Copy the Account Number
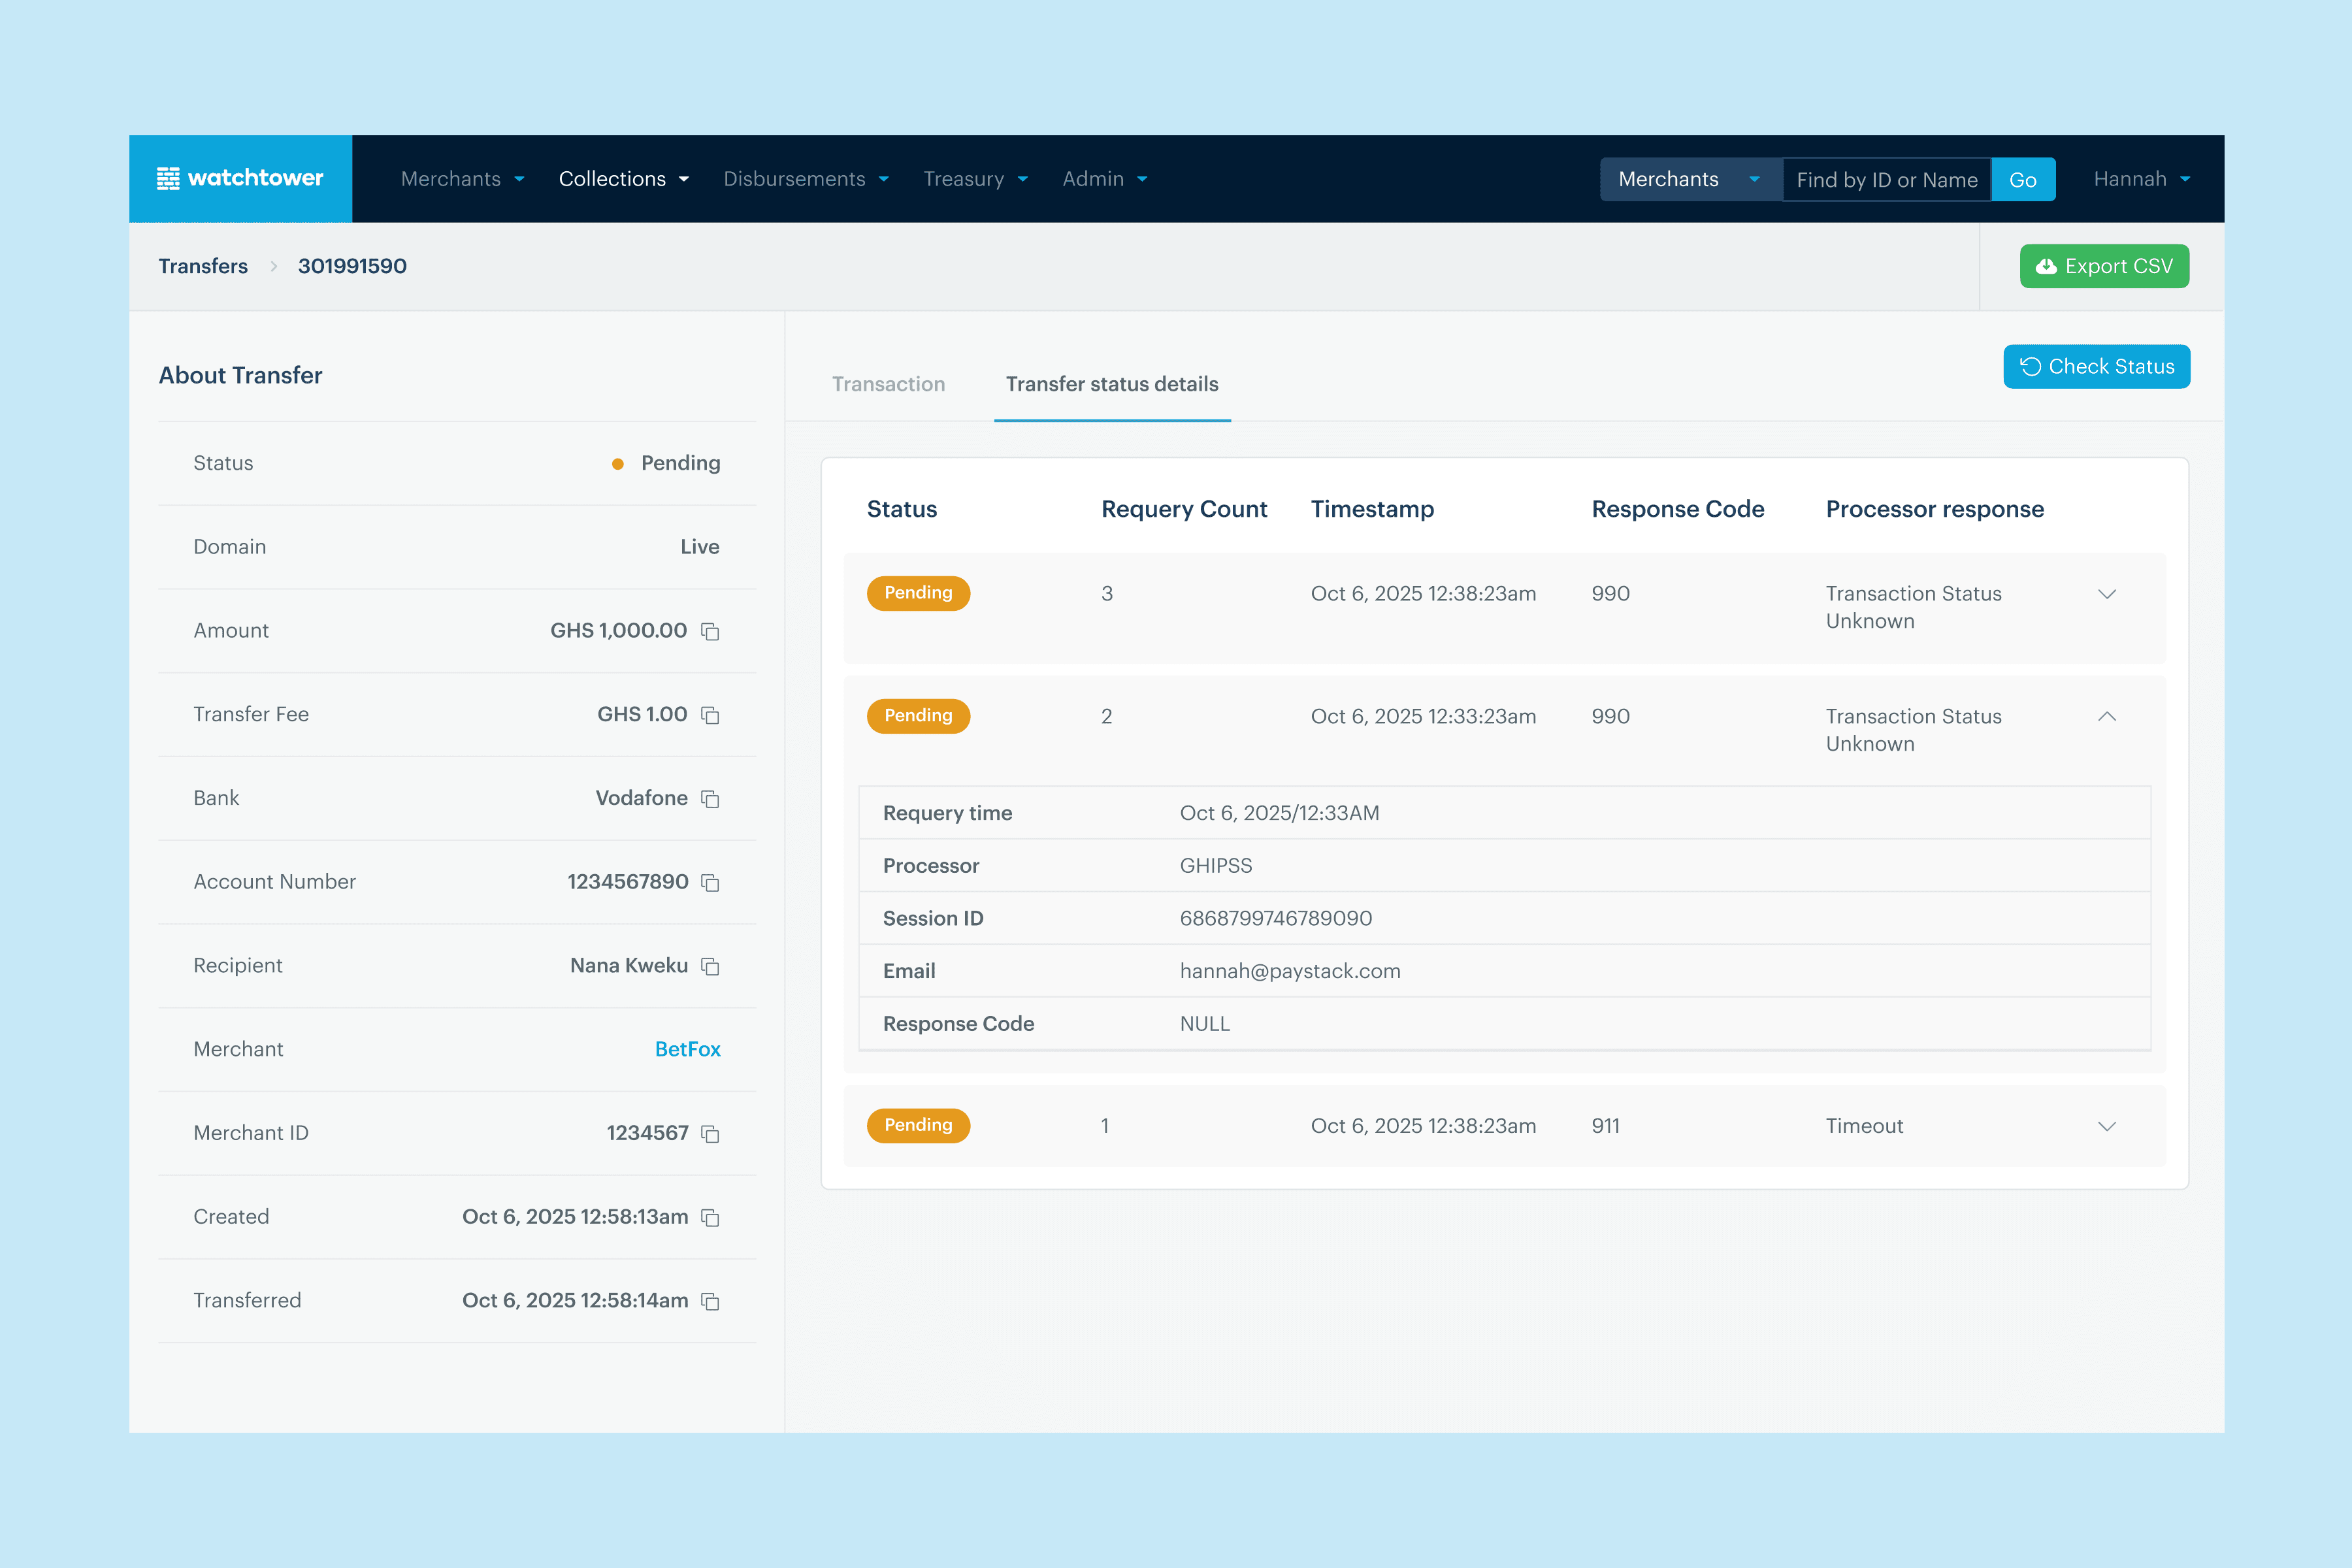Image resolution: width=2352 pixels, height=1568 pixels. [710, 882]
